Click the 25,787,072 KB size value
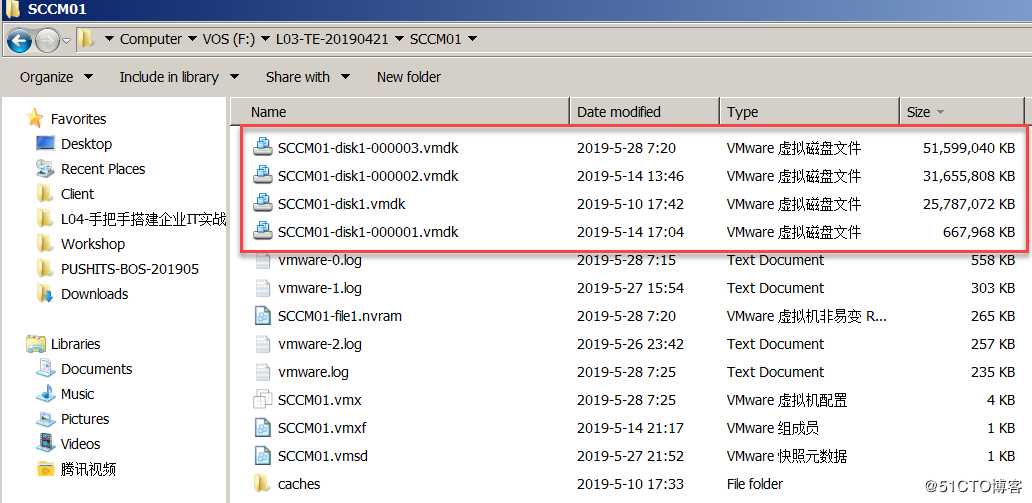This screenshot has height=503, width=1032. point(969,204)
